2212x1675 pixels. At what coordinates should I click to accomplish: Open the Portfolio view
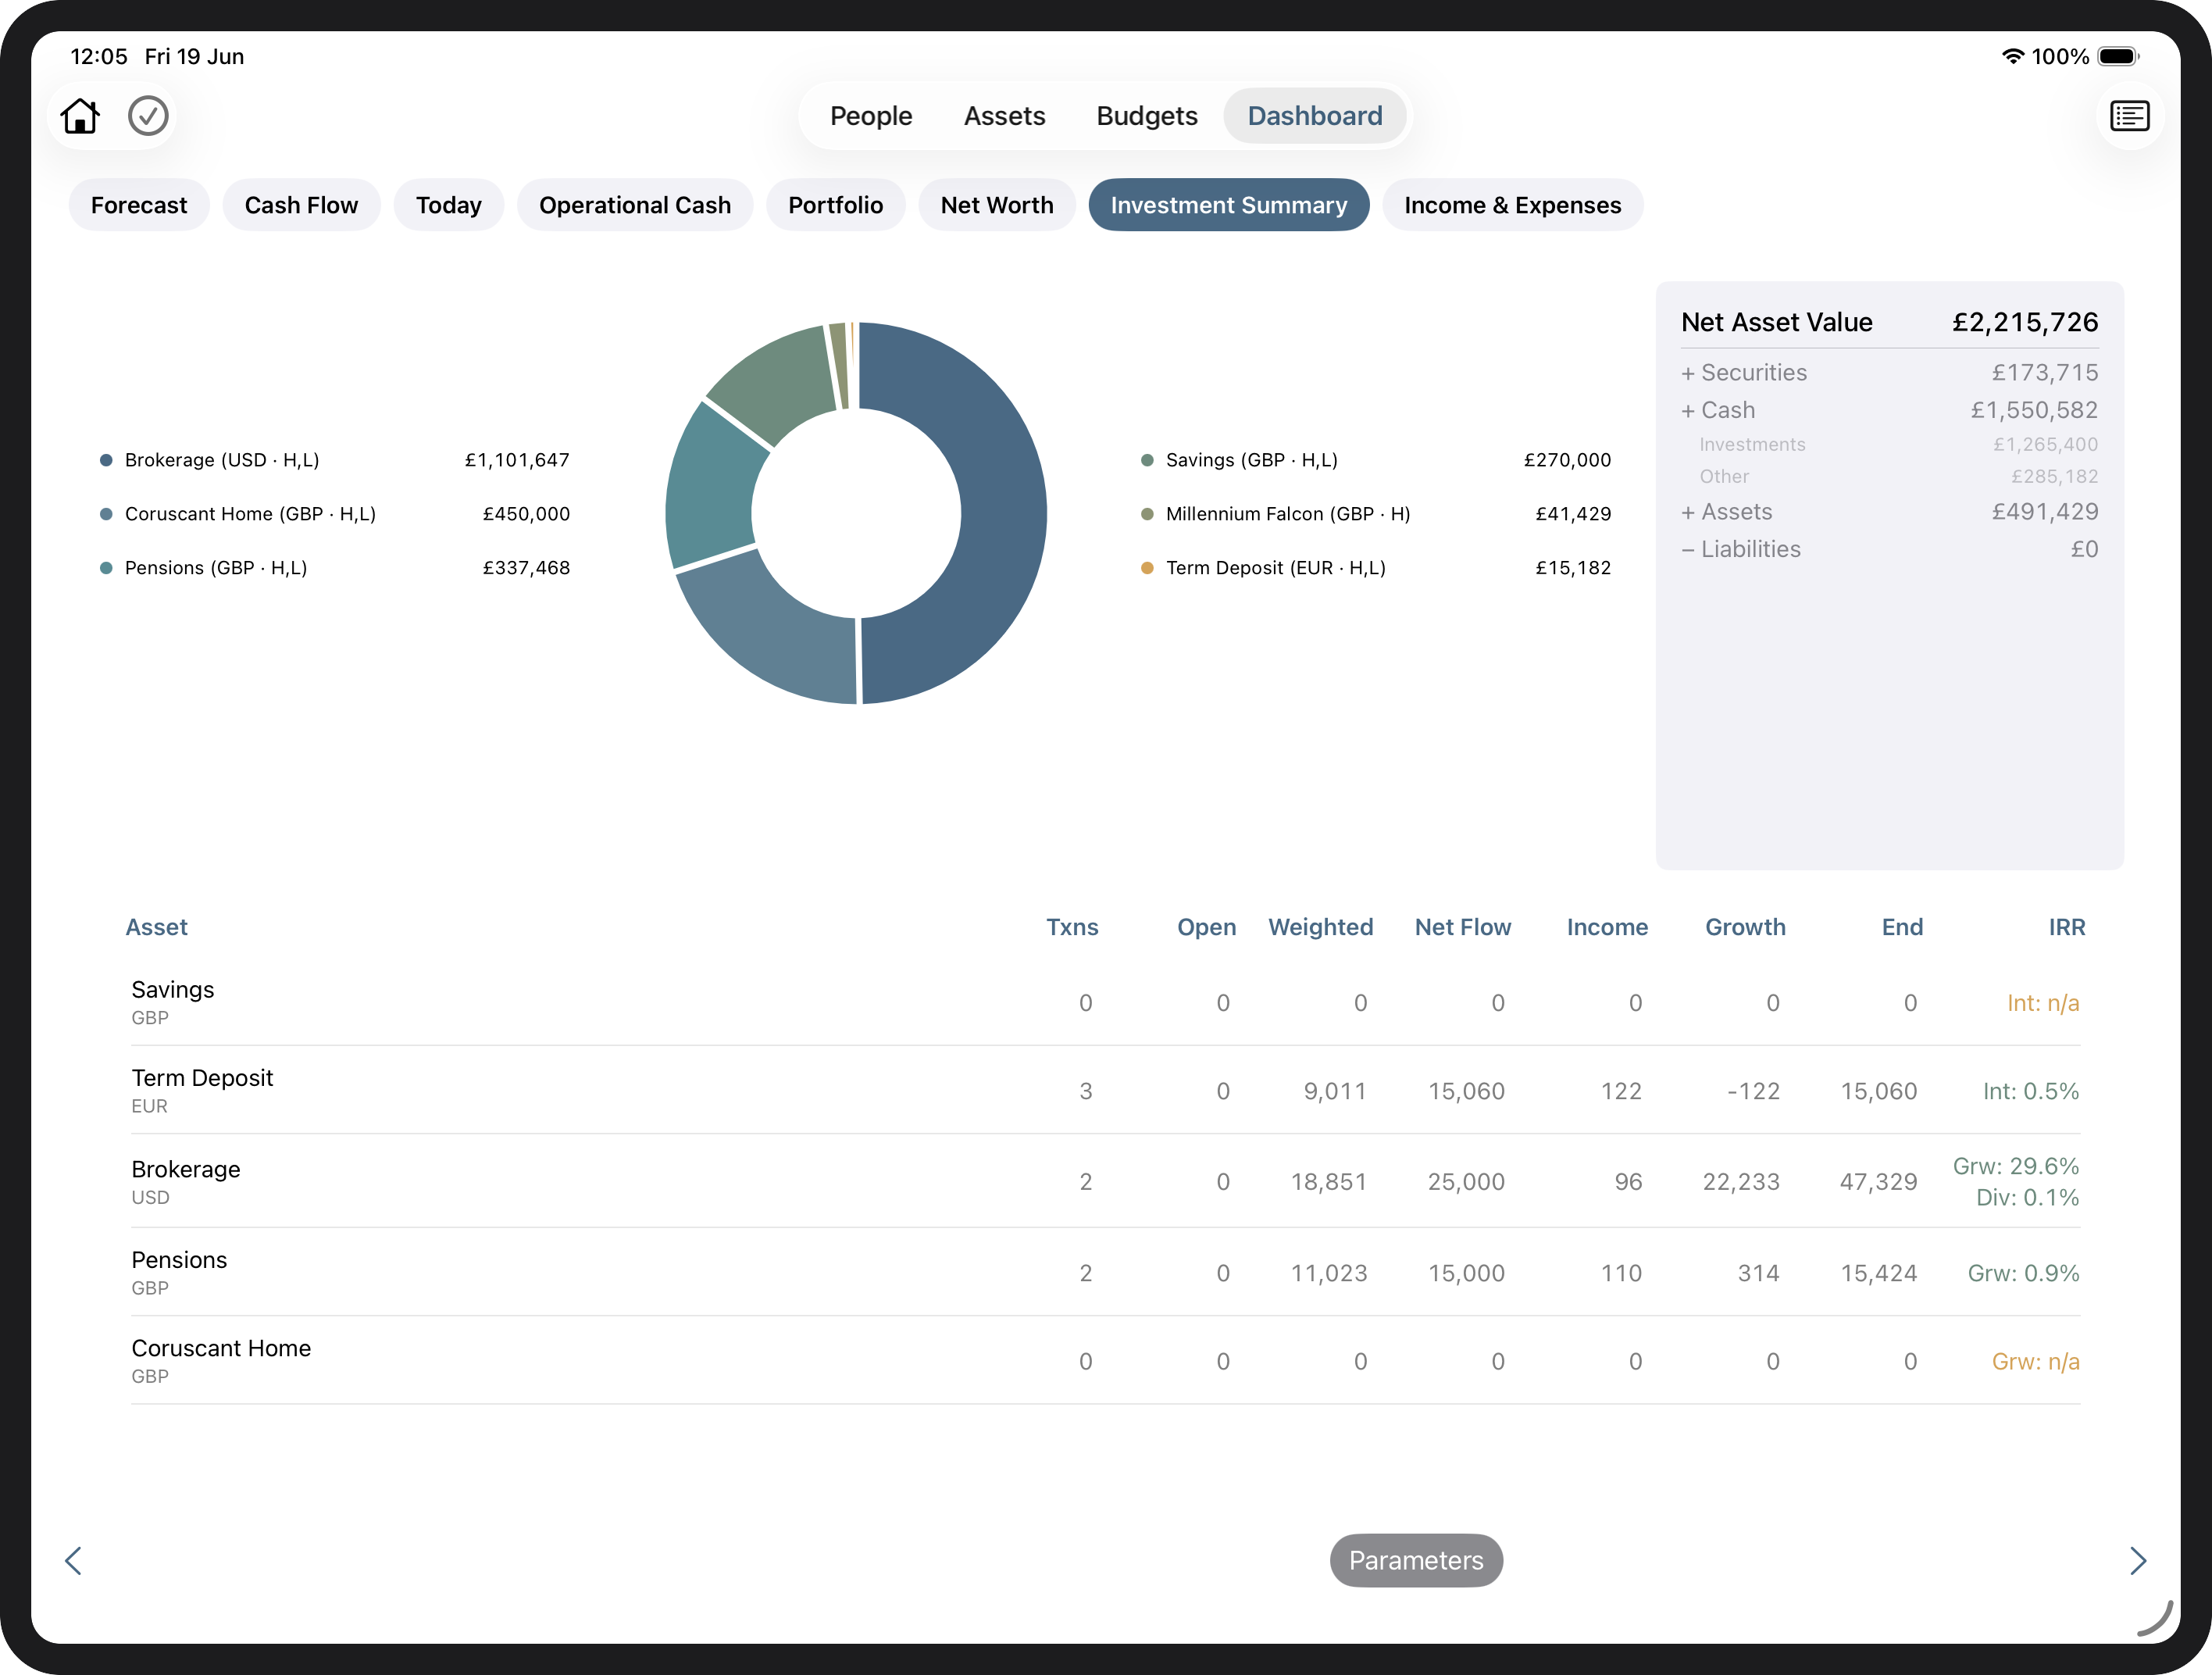(835, 205)
